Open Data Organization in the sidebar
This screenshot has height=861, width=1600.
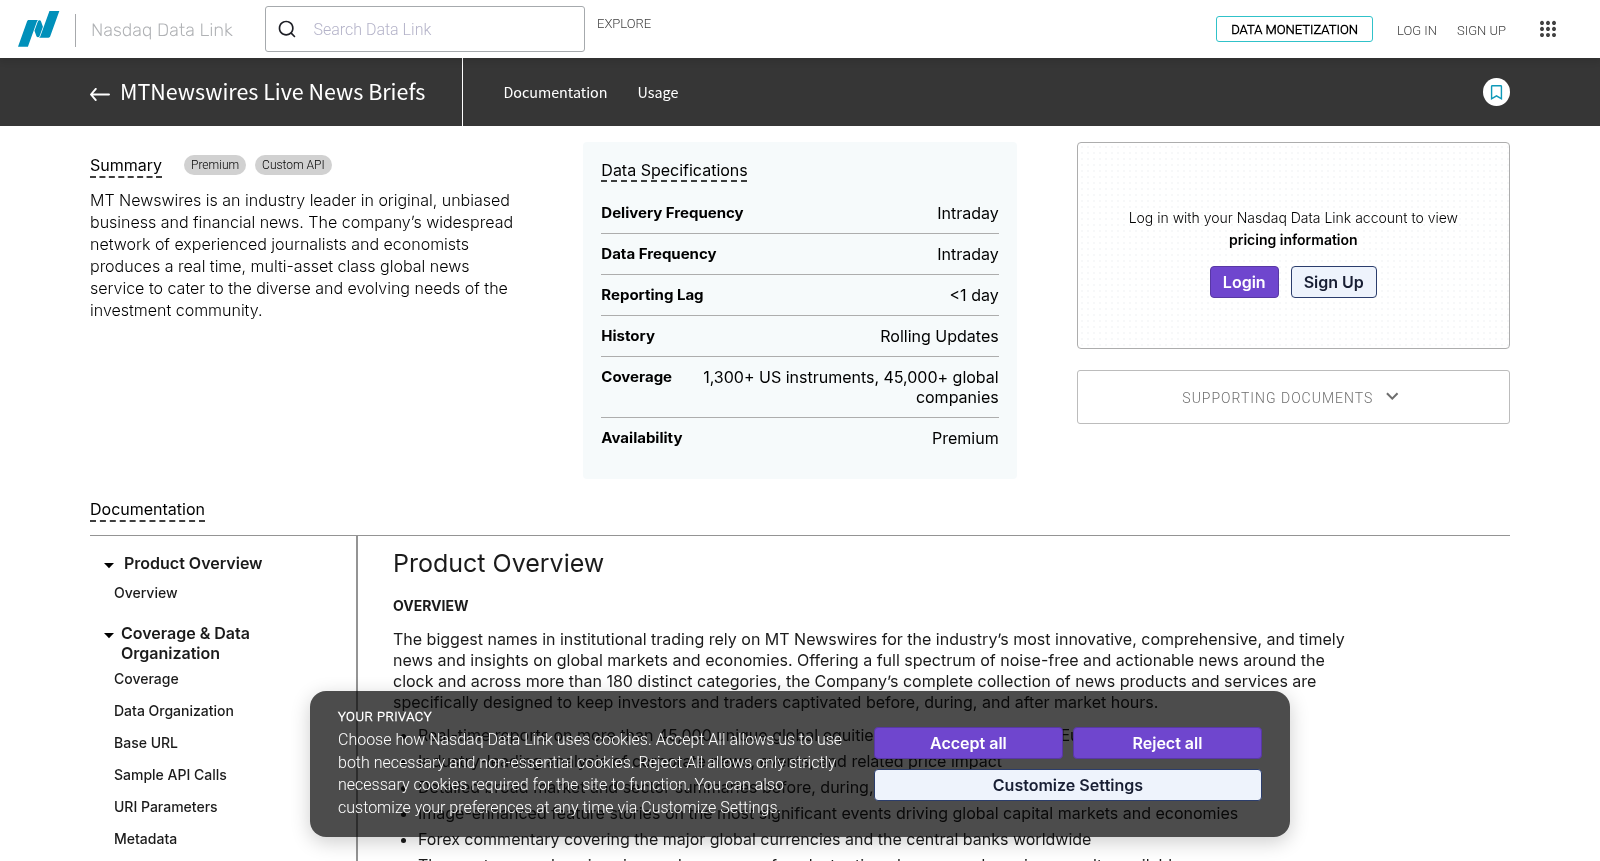coord(174,711)
